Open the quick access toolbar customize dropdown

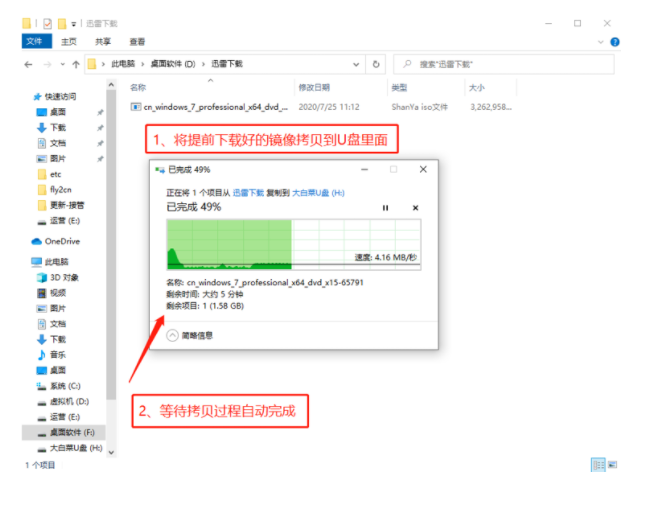pyautogui.click(x=73, y=24)
